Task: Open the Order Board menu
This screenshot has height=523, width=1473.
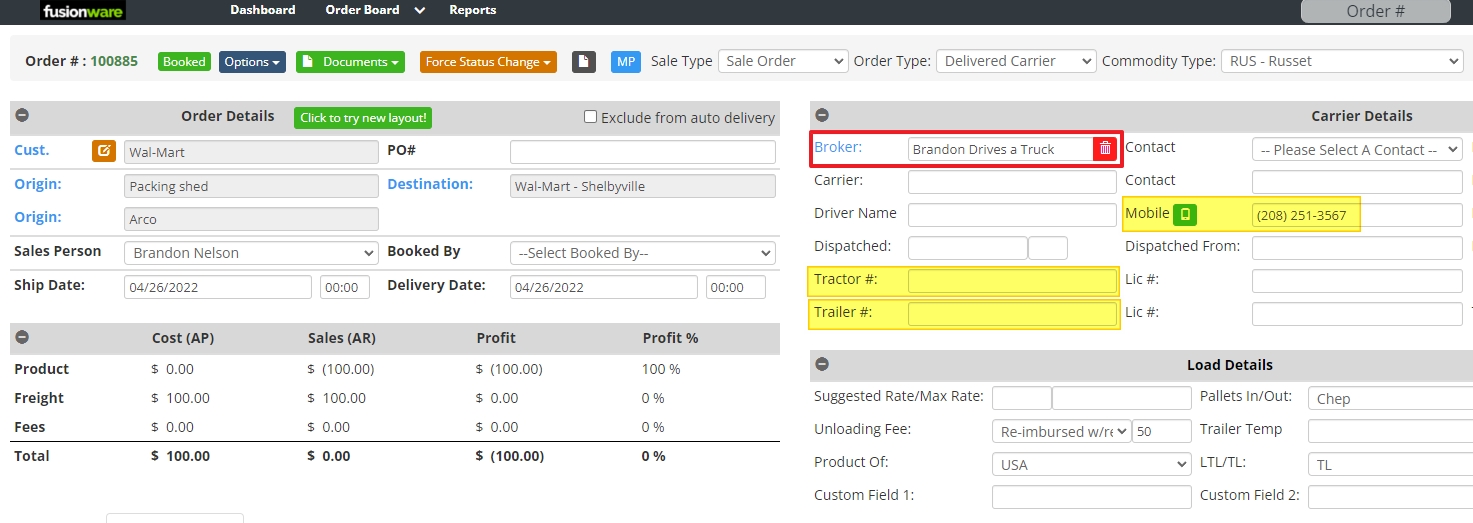Action: pyautogui.click(x=374, y=10)
